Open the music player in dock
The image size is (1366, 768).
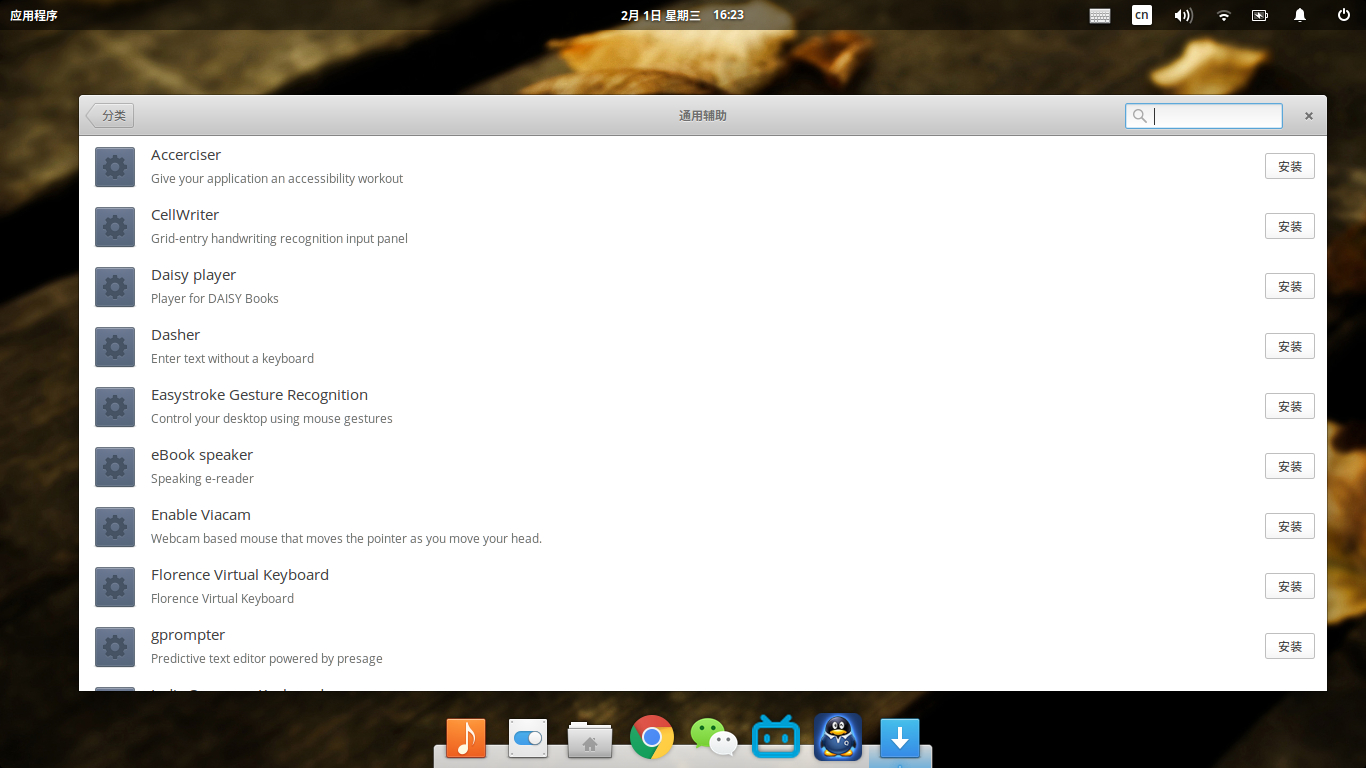point(466,738)
